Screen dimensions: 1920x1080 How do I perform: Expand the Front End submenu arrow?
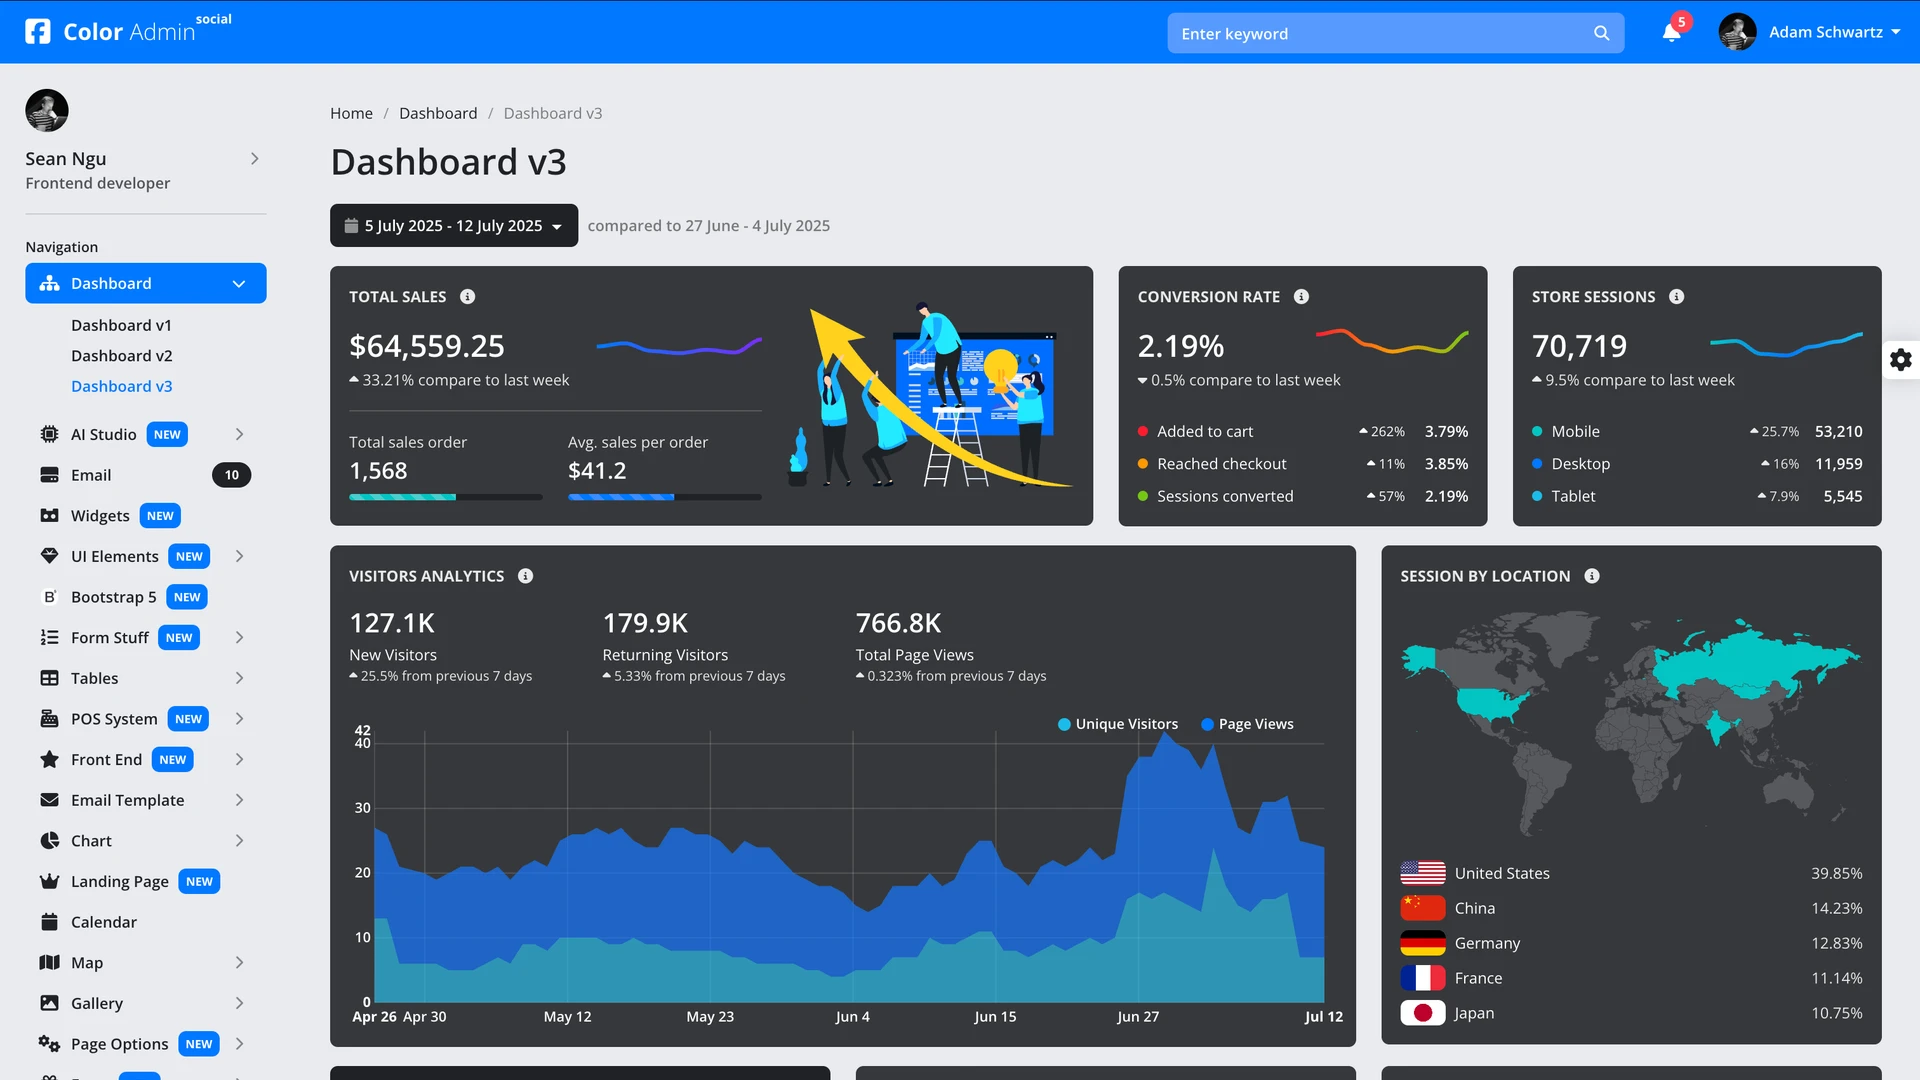point(239,760)
